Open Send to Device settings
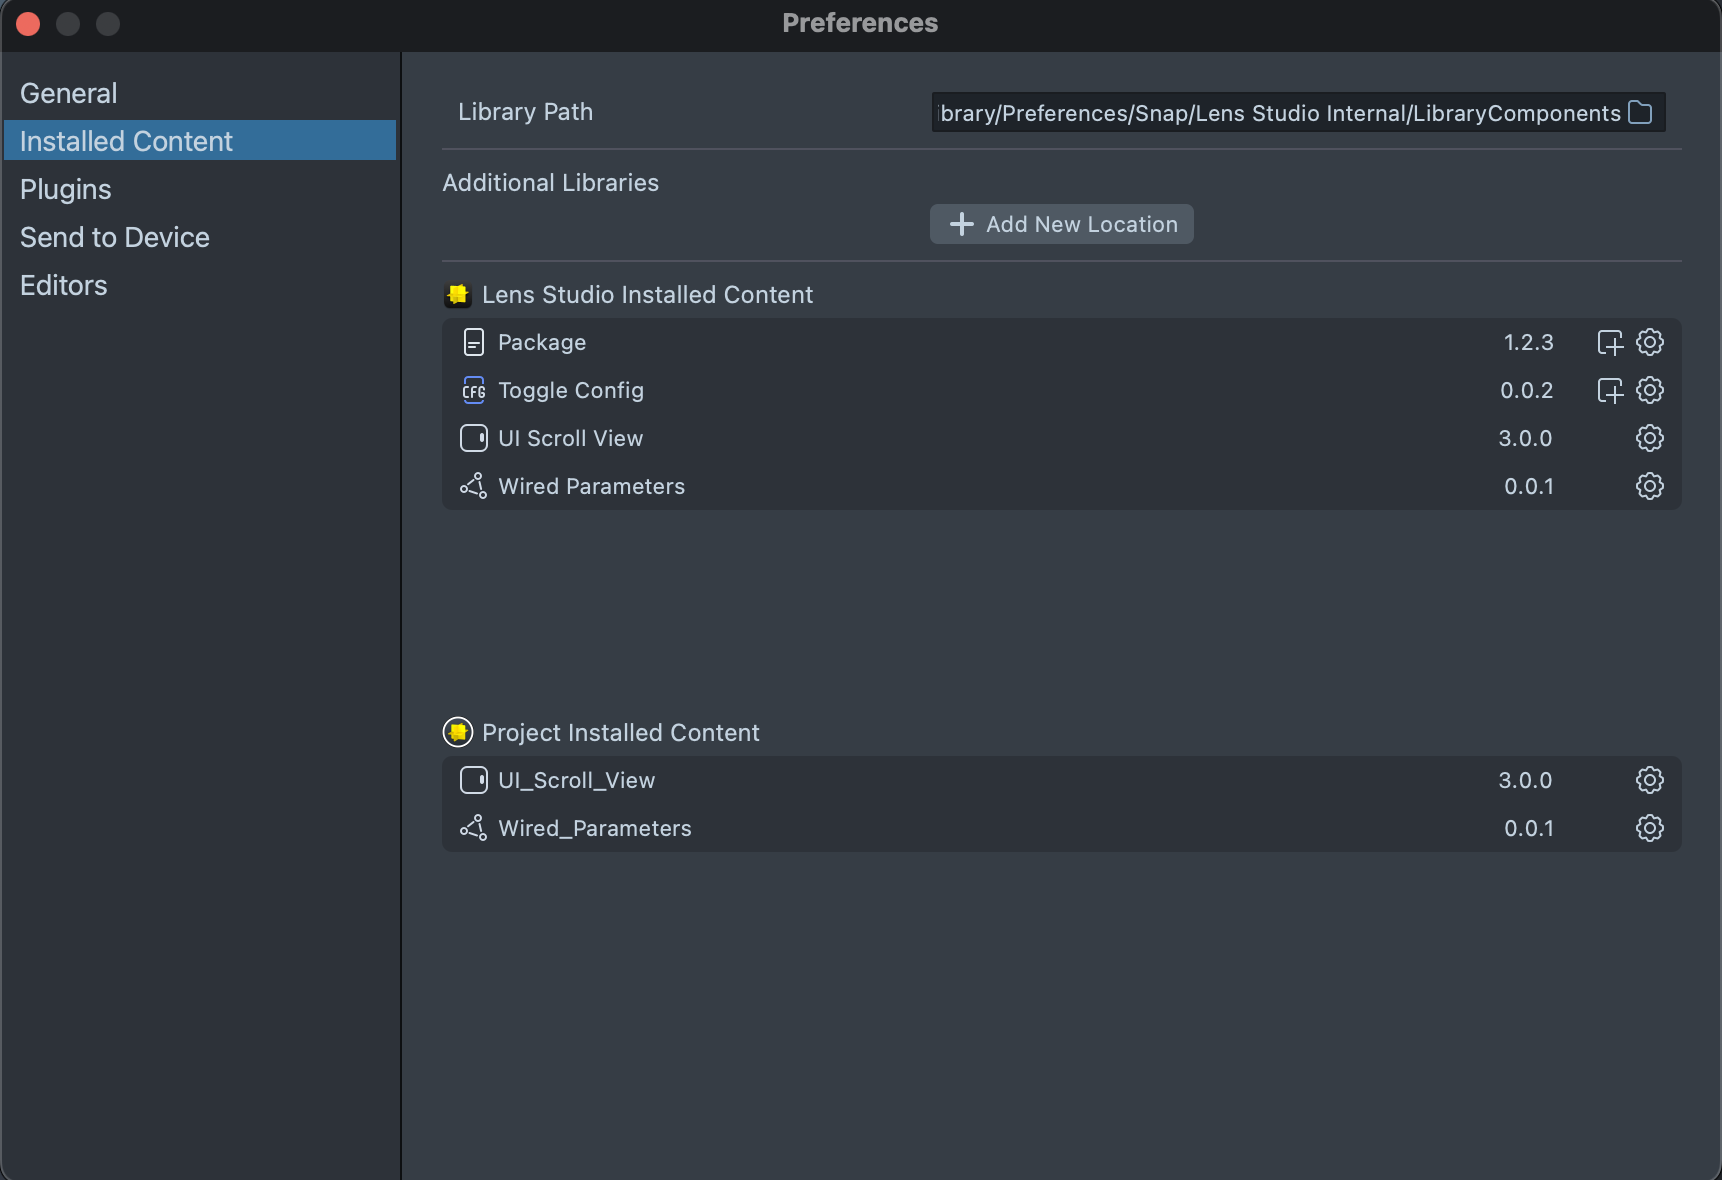Image resolution: width=1722 pixels, height=1180 pixels. 115,237
